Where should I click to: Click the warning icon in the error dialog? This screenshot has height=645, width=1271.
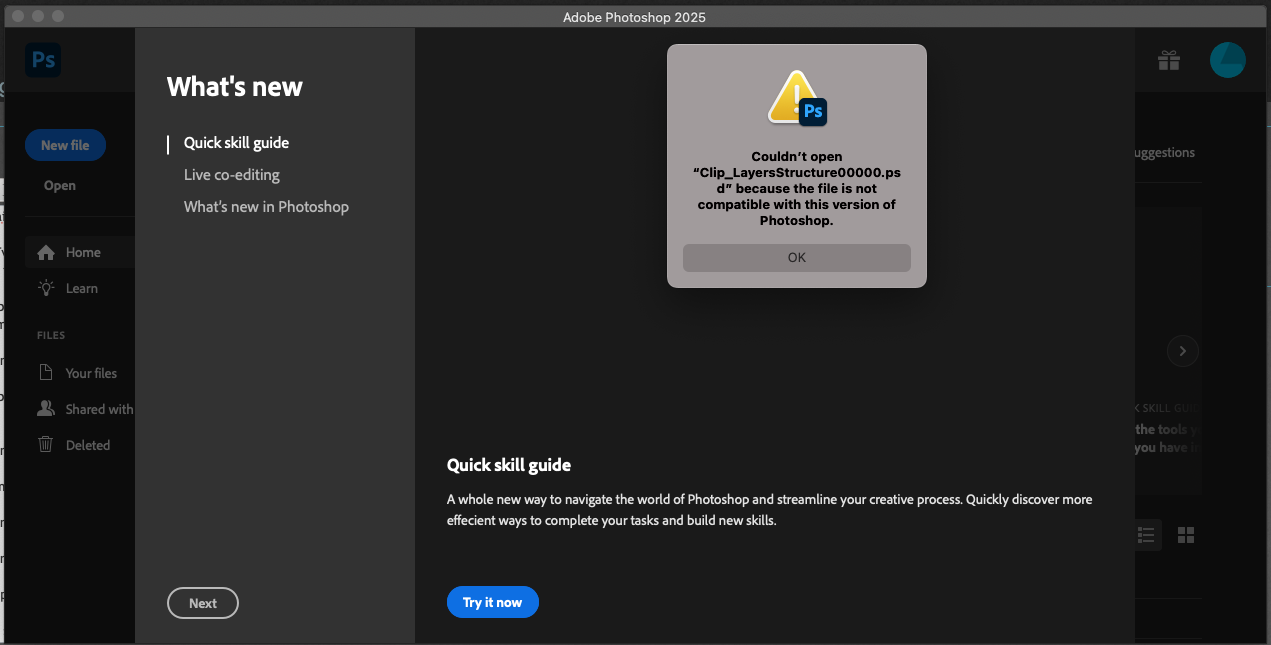(x=797, y=98)
